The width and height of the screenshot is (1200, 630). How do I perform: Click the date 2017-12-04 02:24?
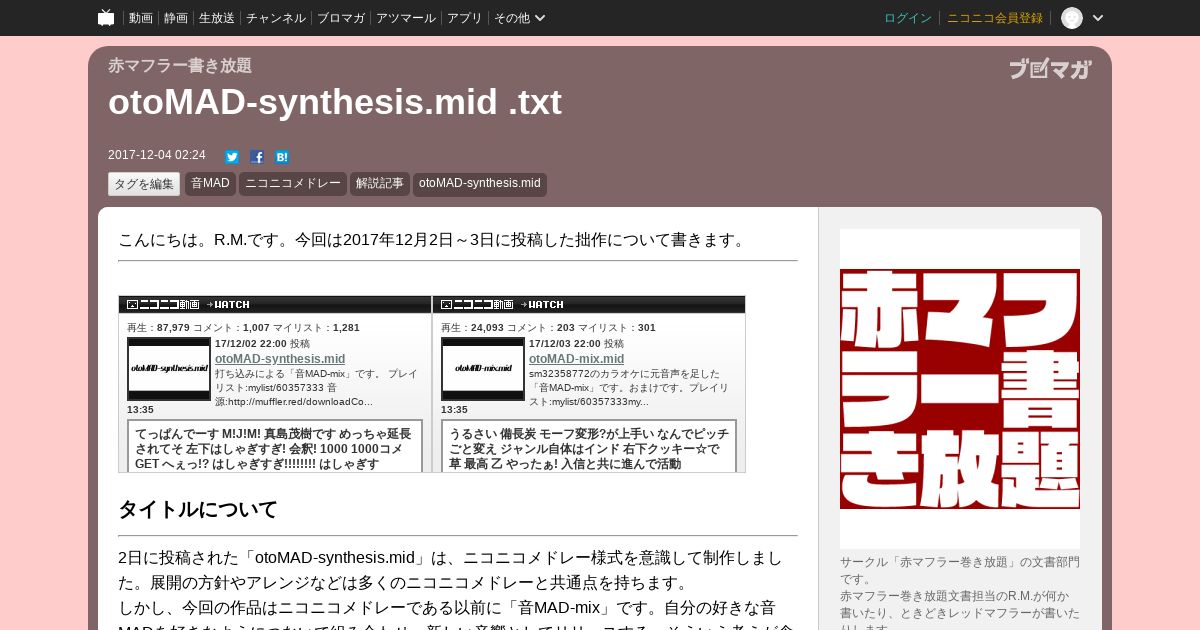157,155
